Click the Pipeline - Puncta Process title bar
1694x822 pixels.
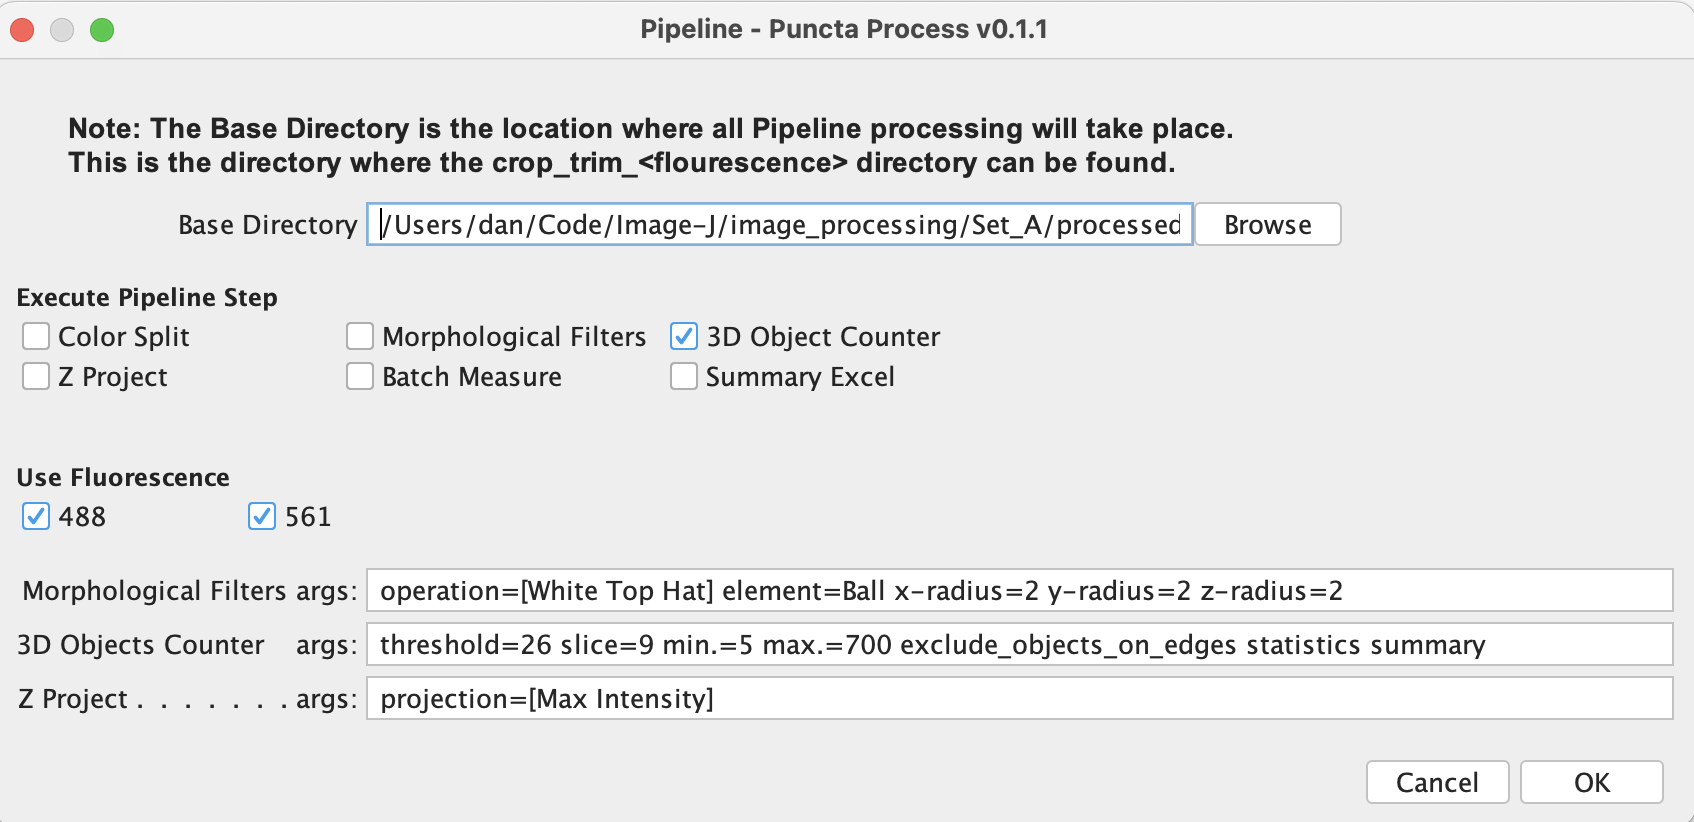click(x=844, y=29)
